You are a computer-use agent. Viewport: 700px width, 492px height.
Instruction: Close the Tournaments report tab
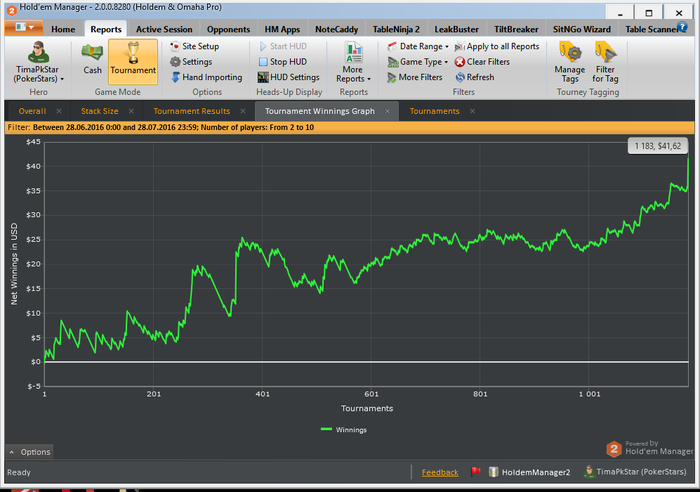(472, 111)
